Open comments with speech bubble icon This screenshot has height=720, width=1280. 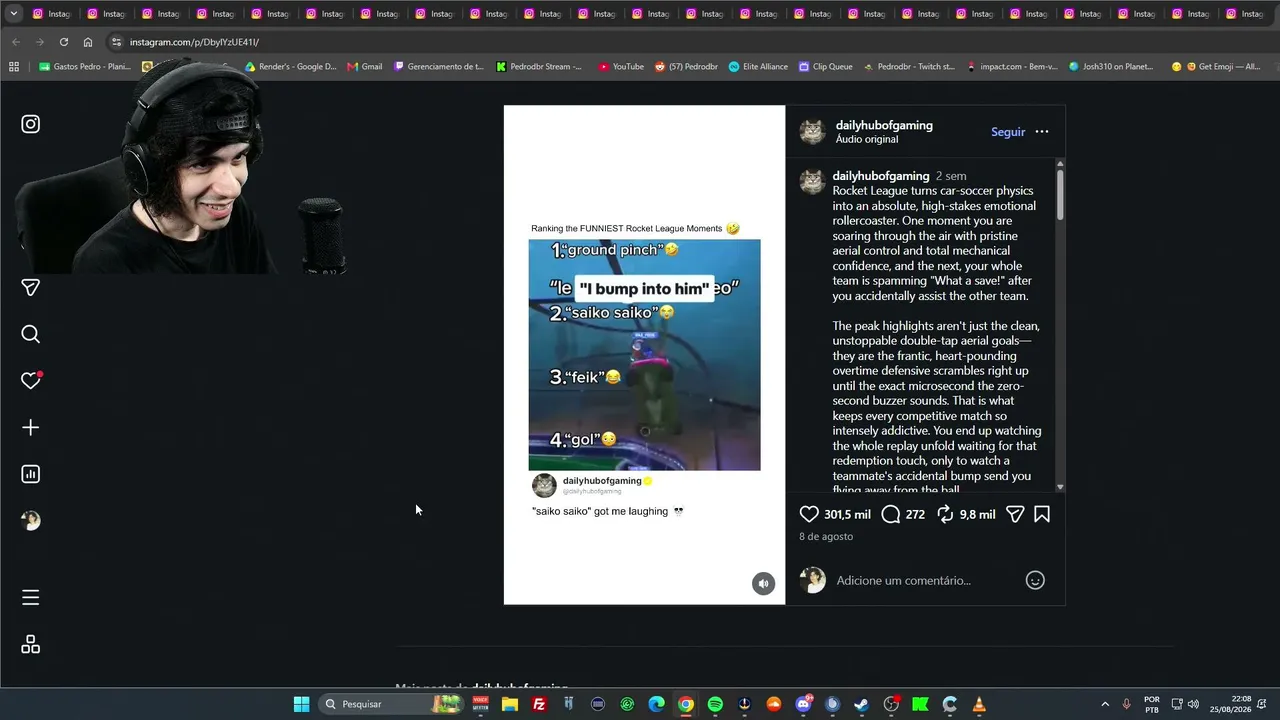(x=891, y=514)
